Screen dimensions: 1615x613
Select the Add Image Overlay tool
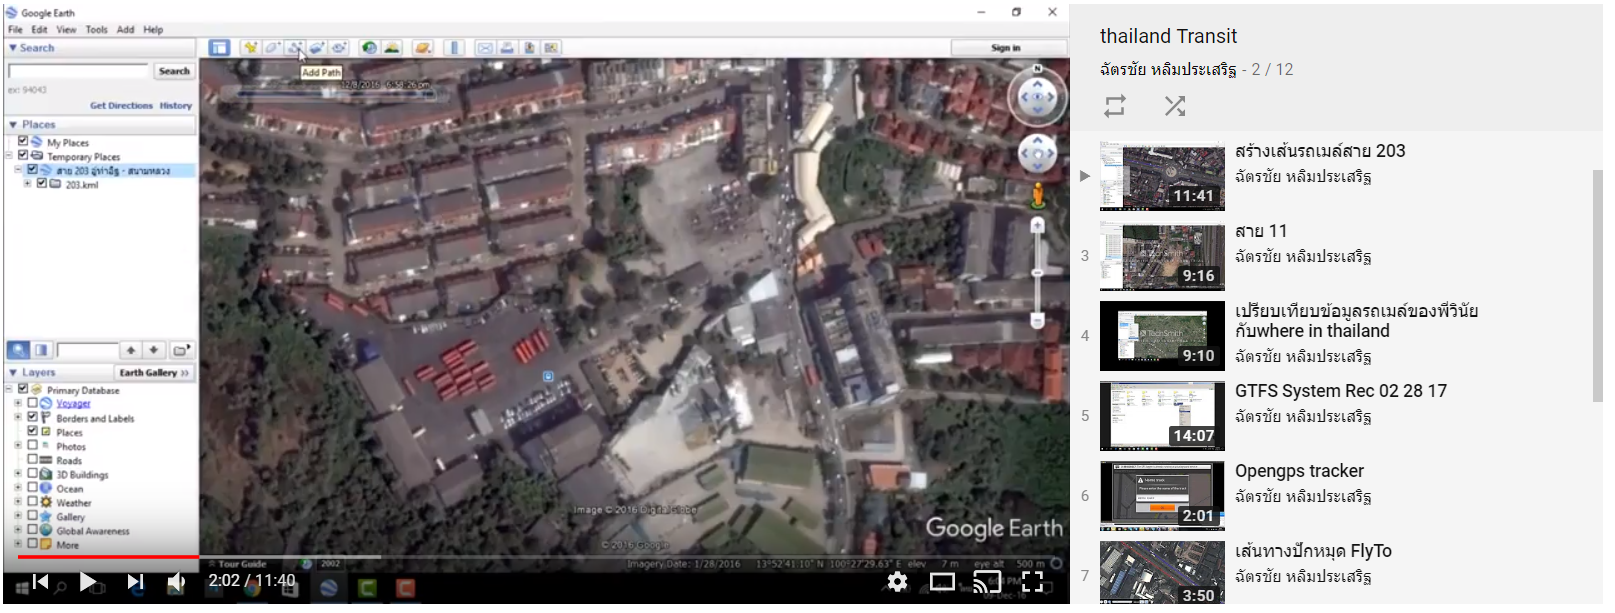coord(317,47)
